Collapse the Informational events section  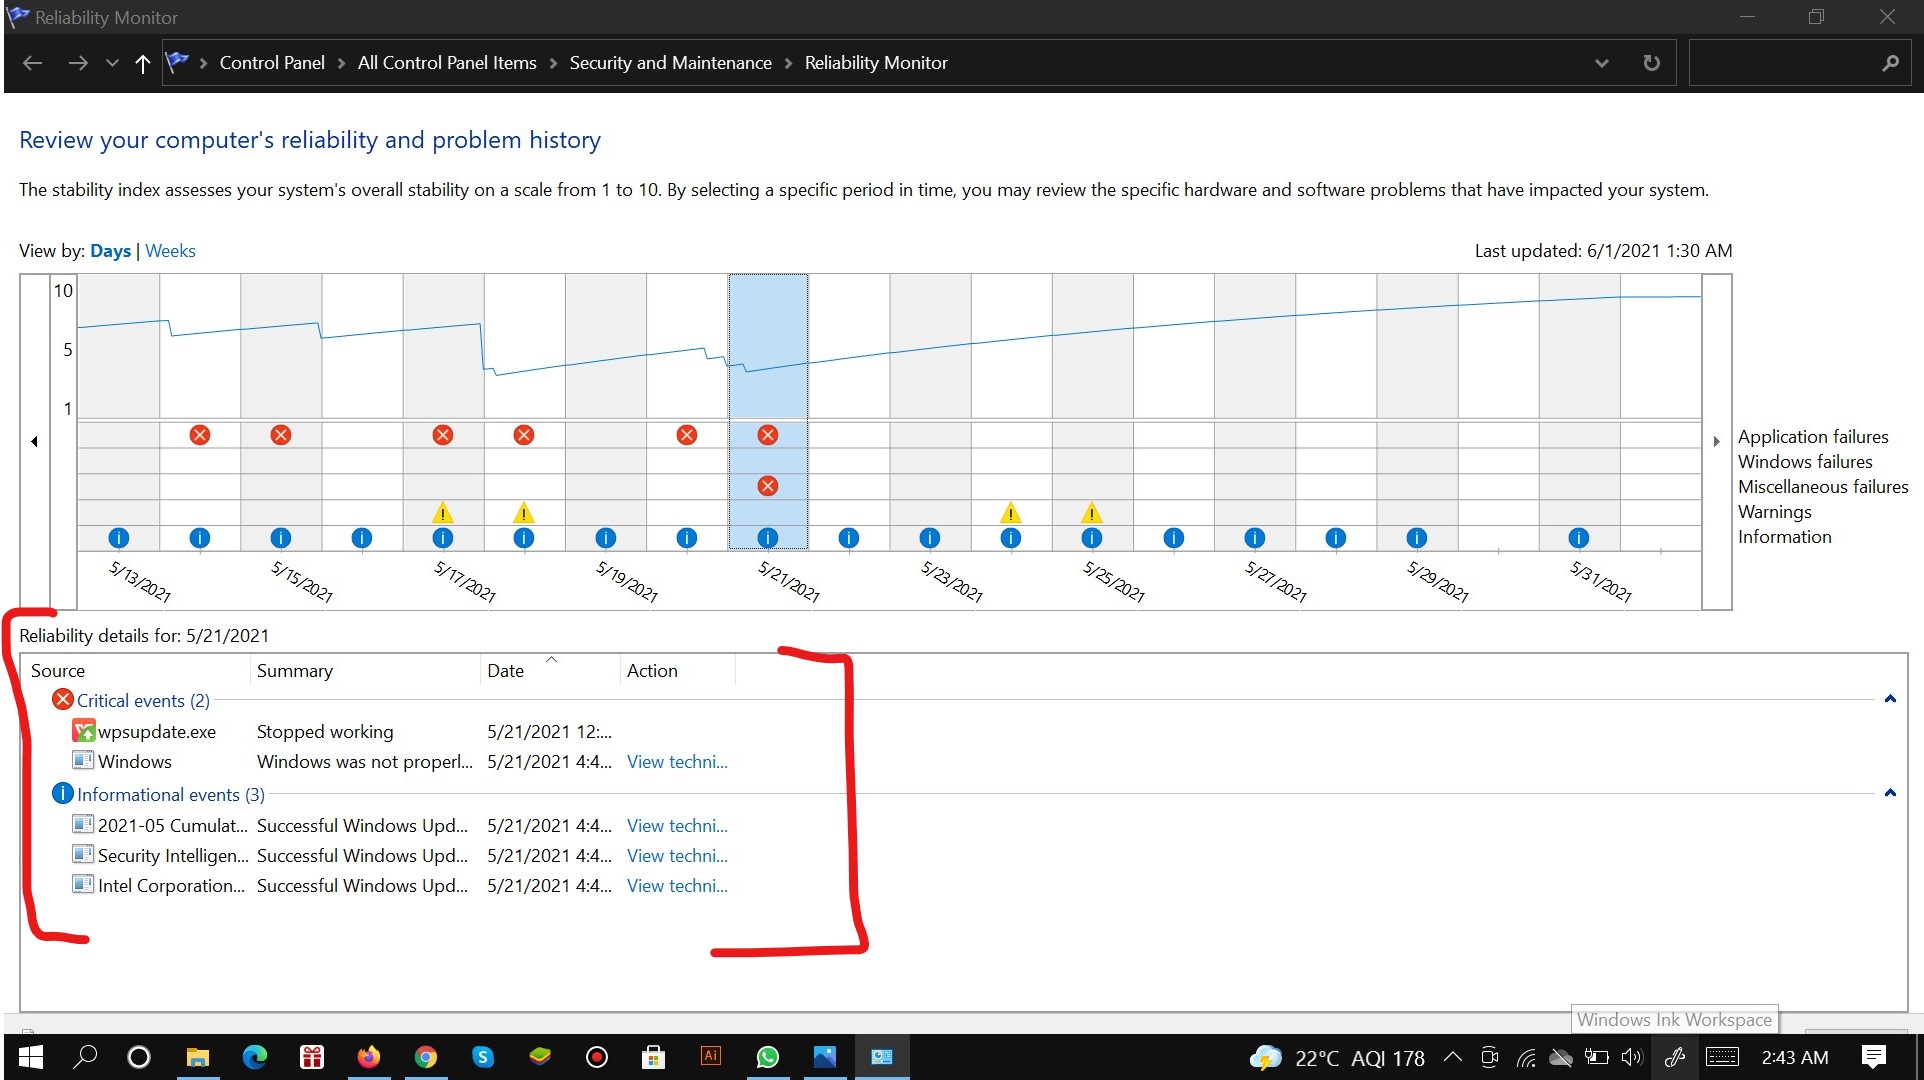(x=1890, y=793)
